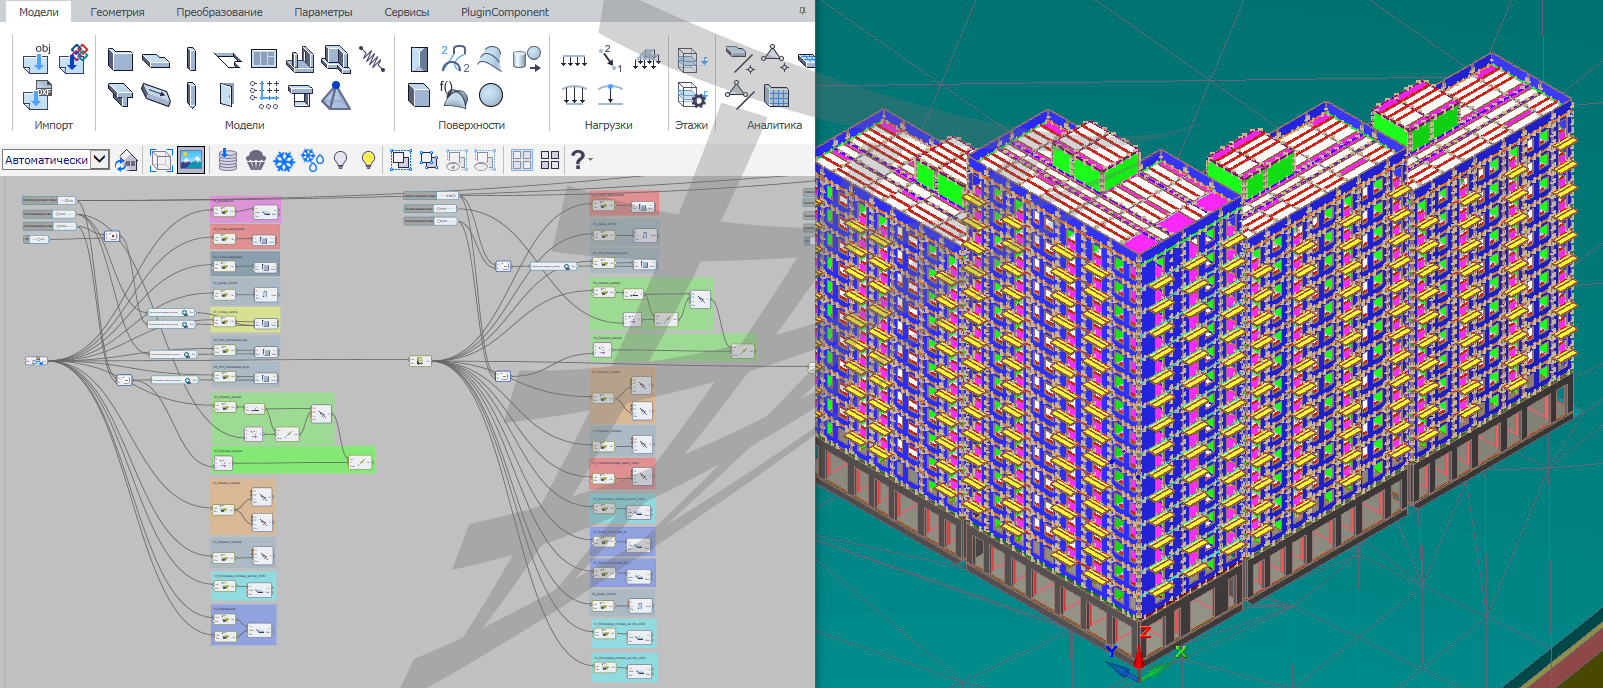Screen dimensions: 1603x688
Task: Switch to the Параметры tab
Action: pyautogui.click(x=323, y=12)
